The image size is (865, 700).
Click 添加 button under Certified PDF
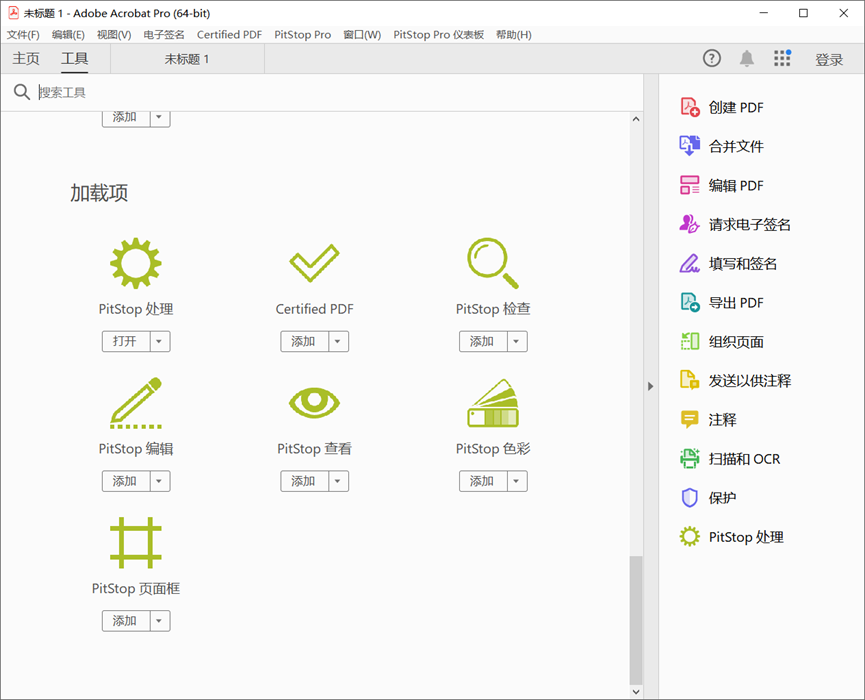[305, 341]
